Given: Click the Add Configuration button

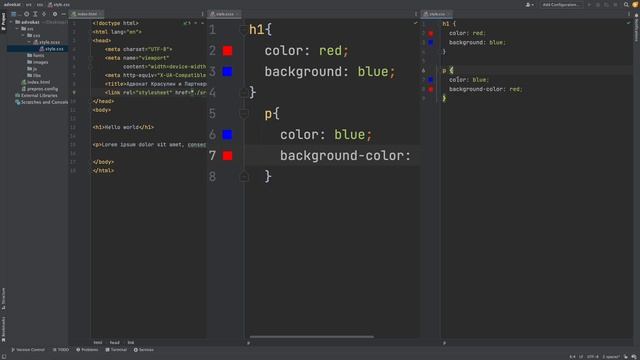Looking at the screenshot, I should pos(561,4).
